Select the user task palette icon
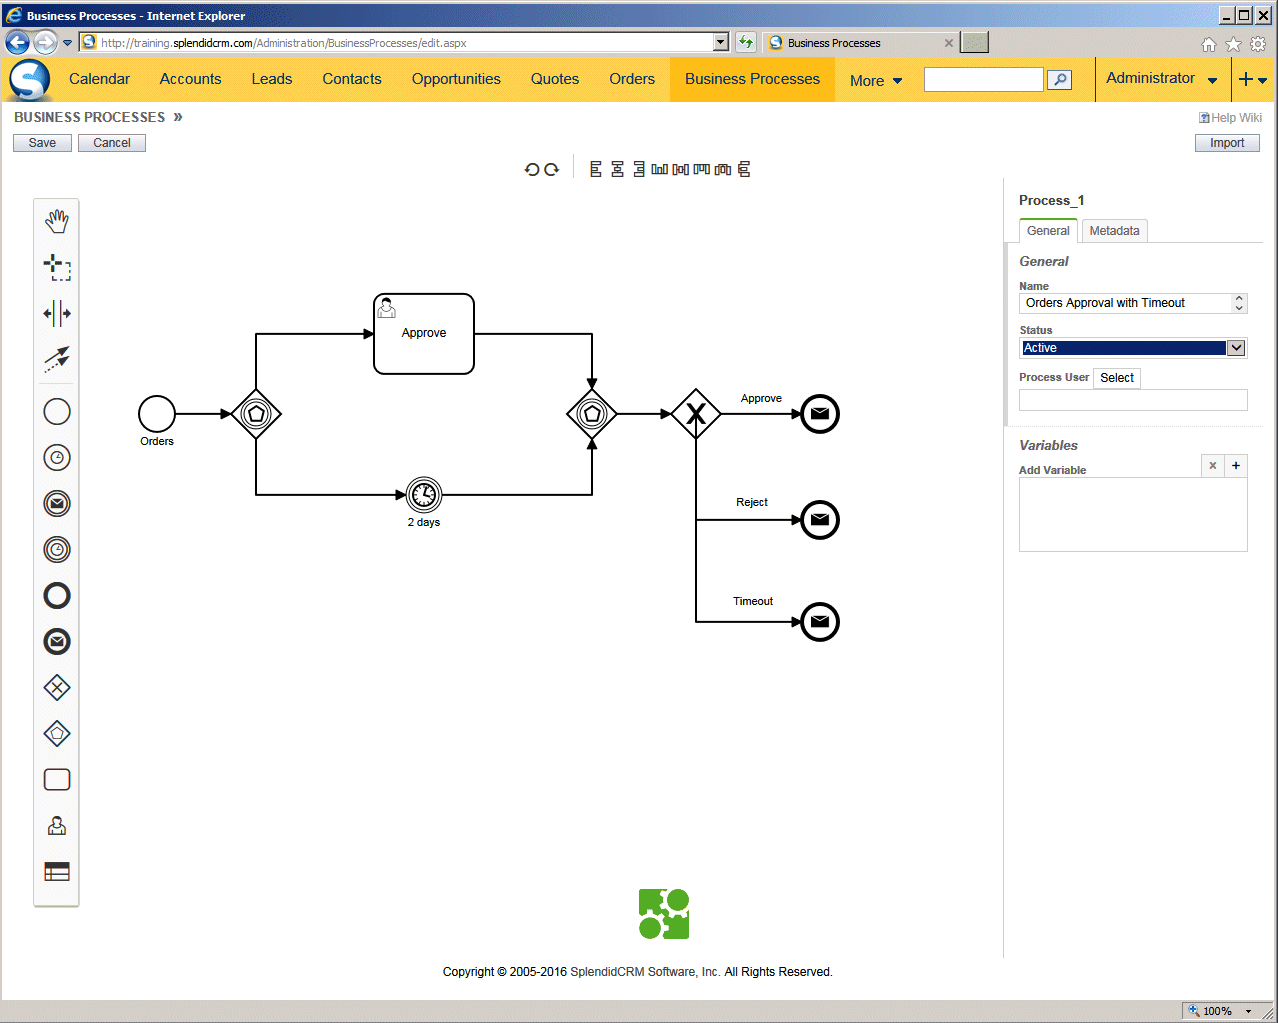The height and width of the screenshot is (1023, 1278). [x=57, y=826]
